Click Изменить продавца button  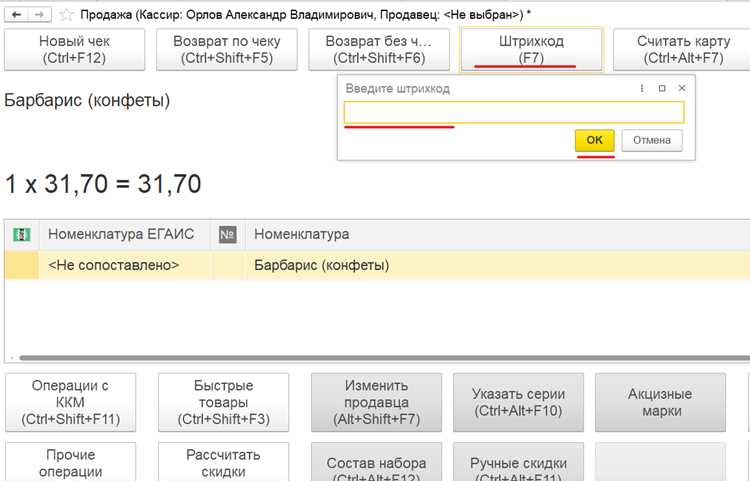point(376,403)
